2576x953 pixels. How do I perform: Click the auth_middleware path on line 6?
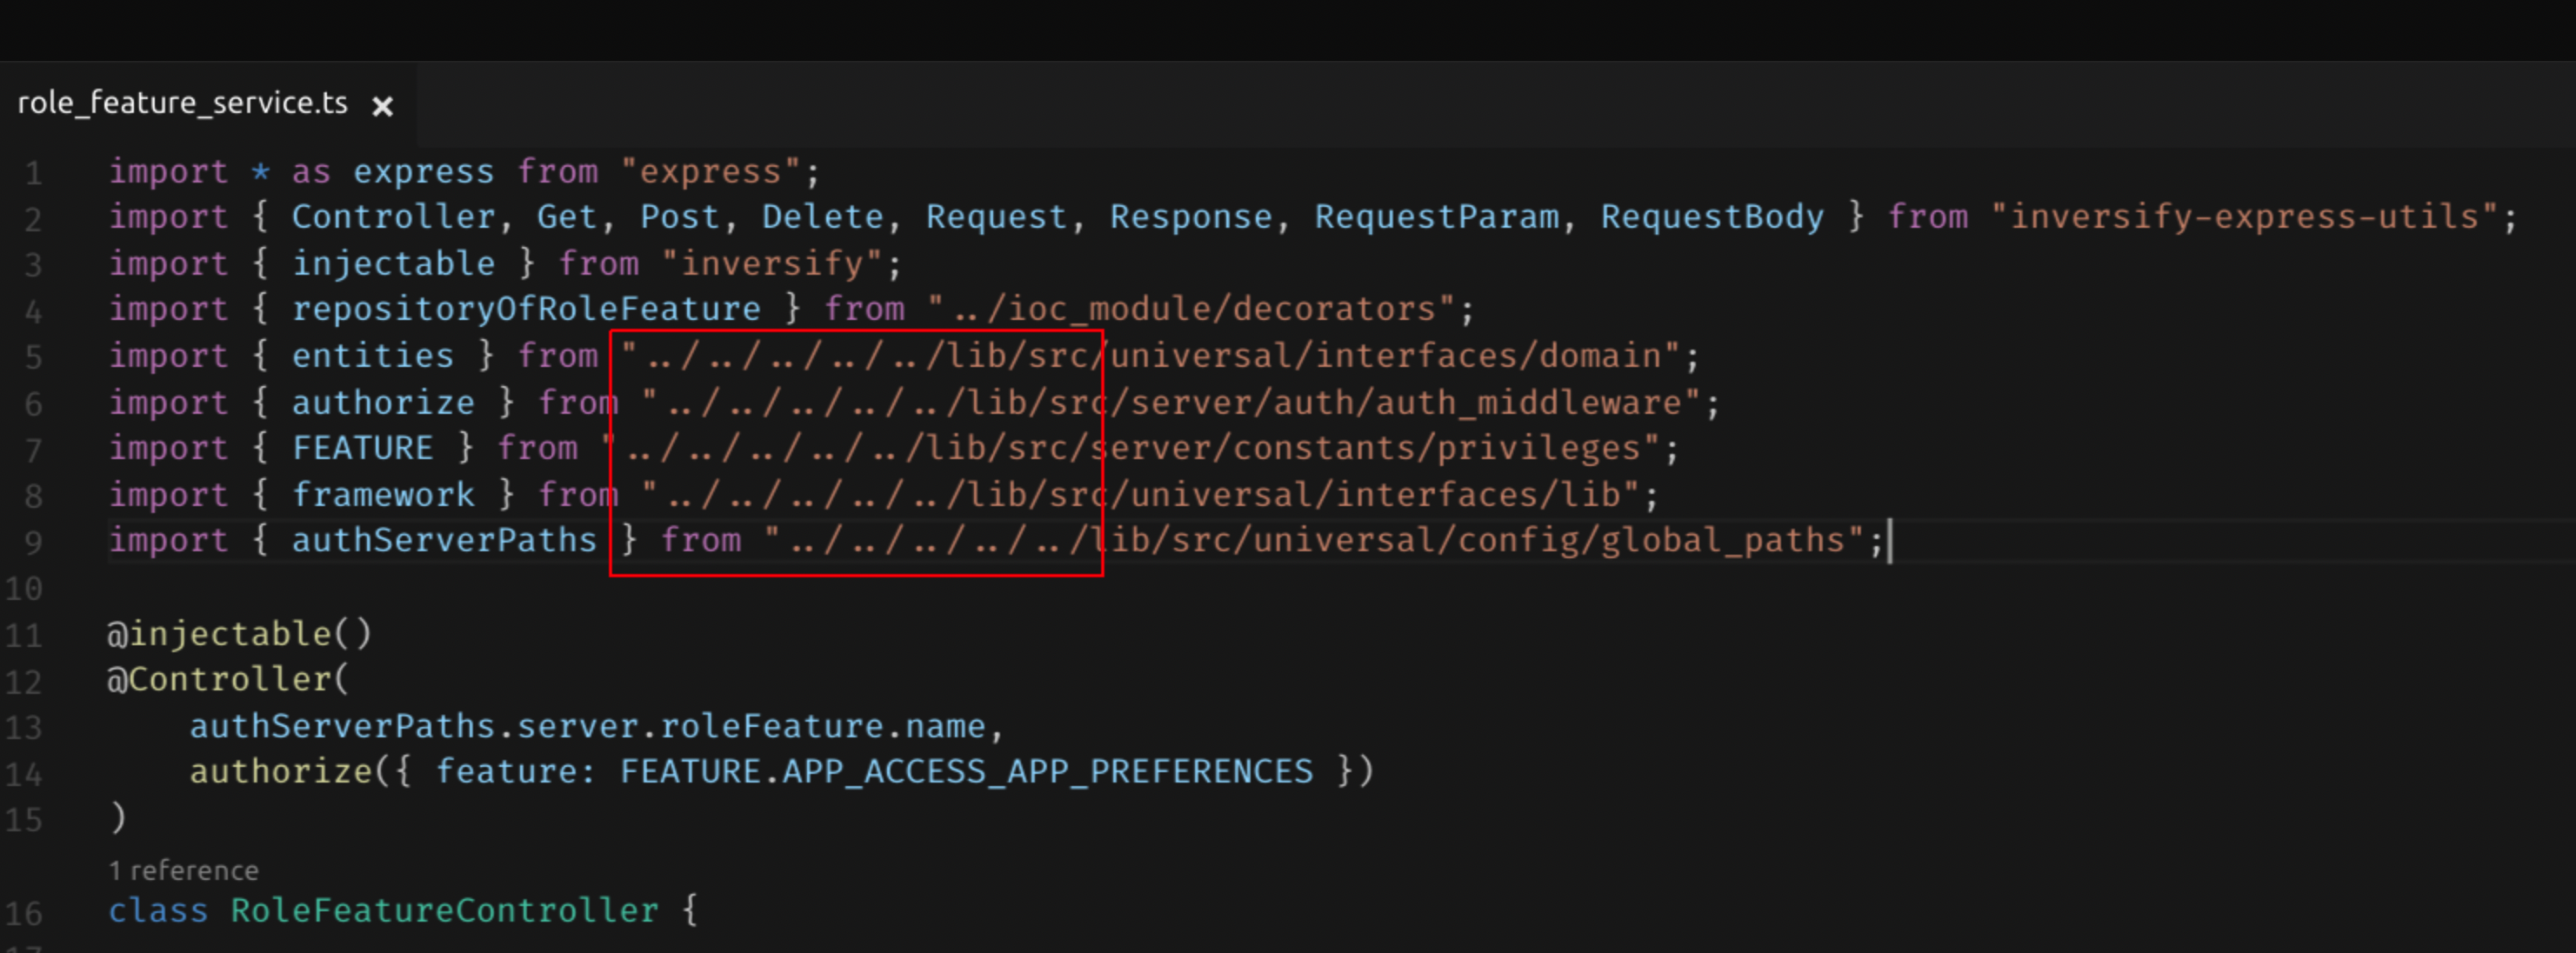1528,403
